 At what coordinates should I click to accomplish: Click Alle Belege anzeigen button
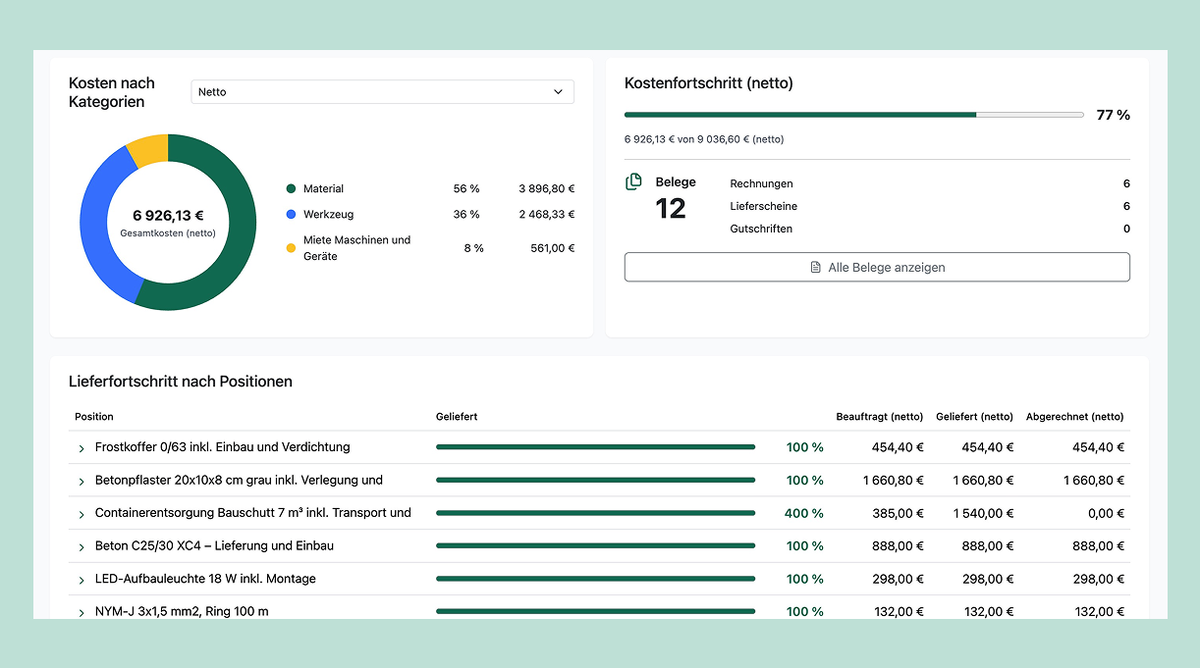pyautogui.click(x=877, y=267)
